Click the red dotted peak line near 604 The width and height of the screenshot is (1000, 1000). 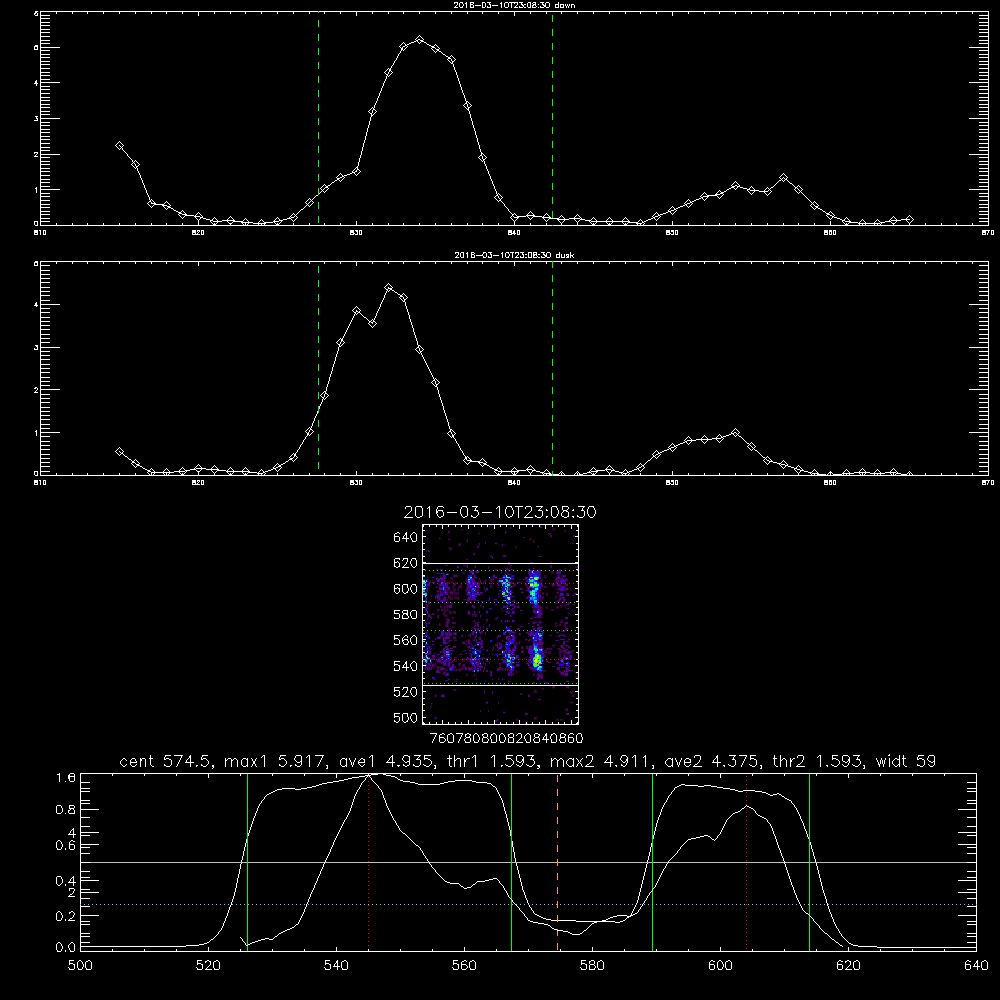coord(746,861)
